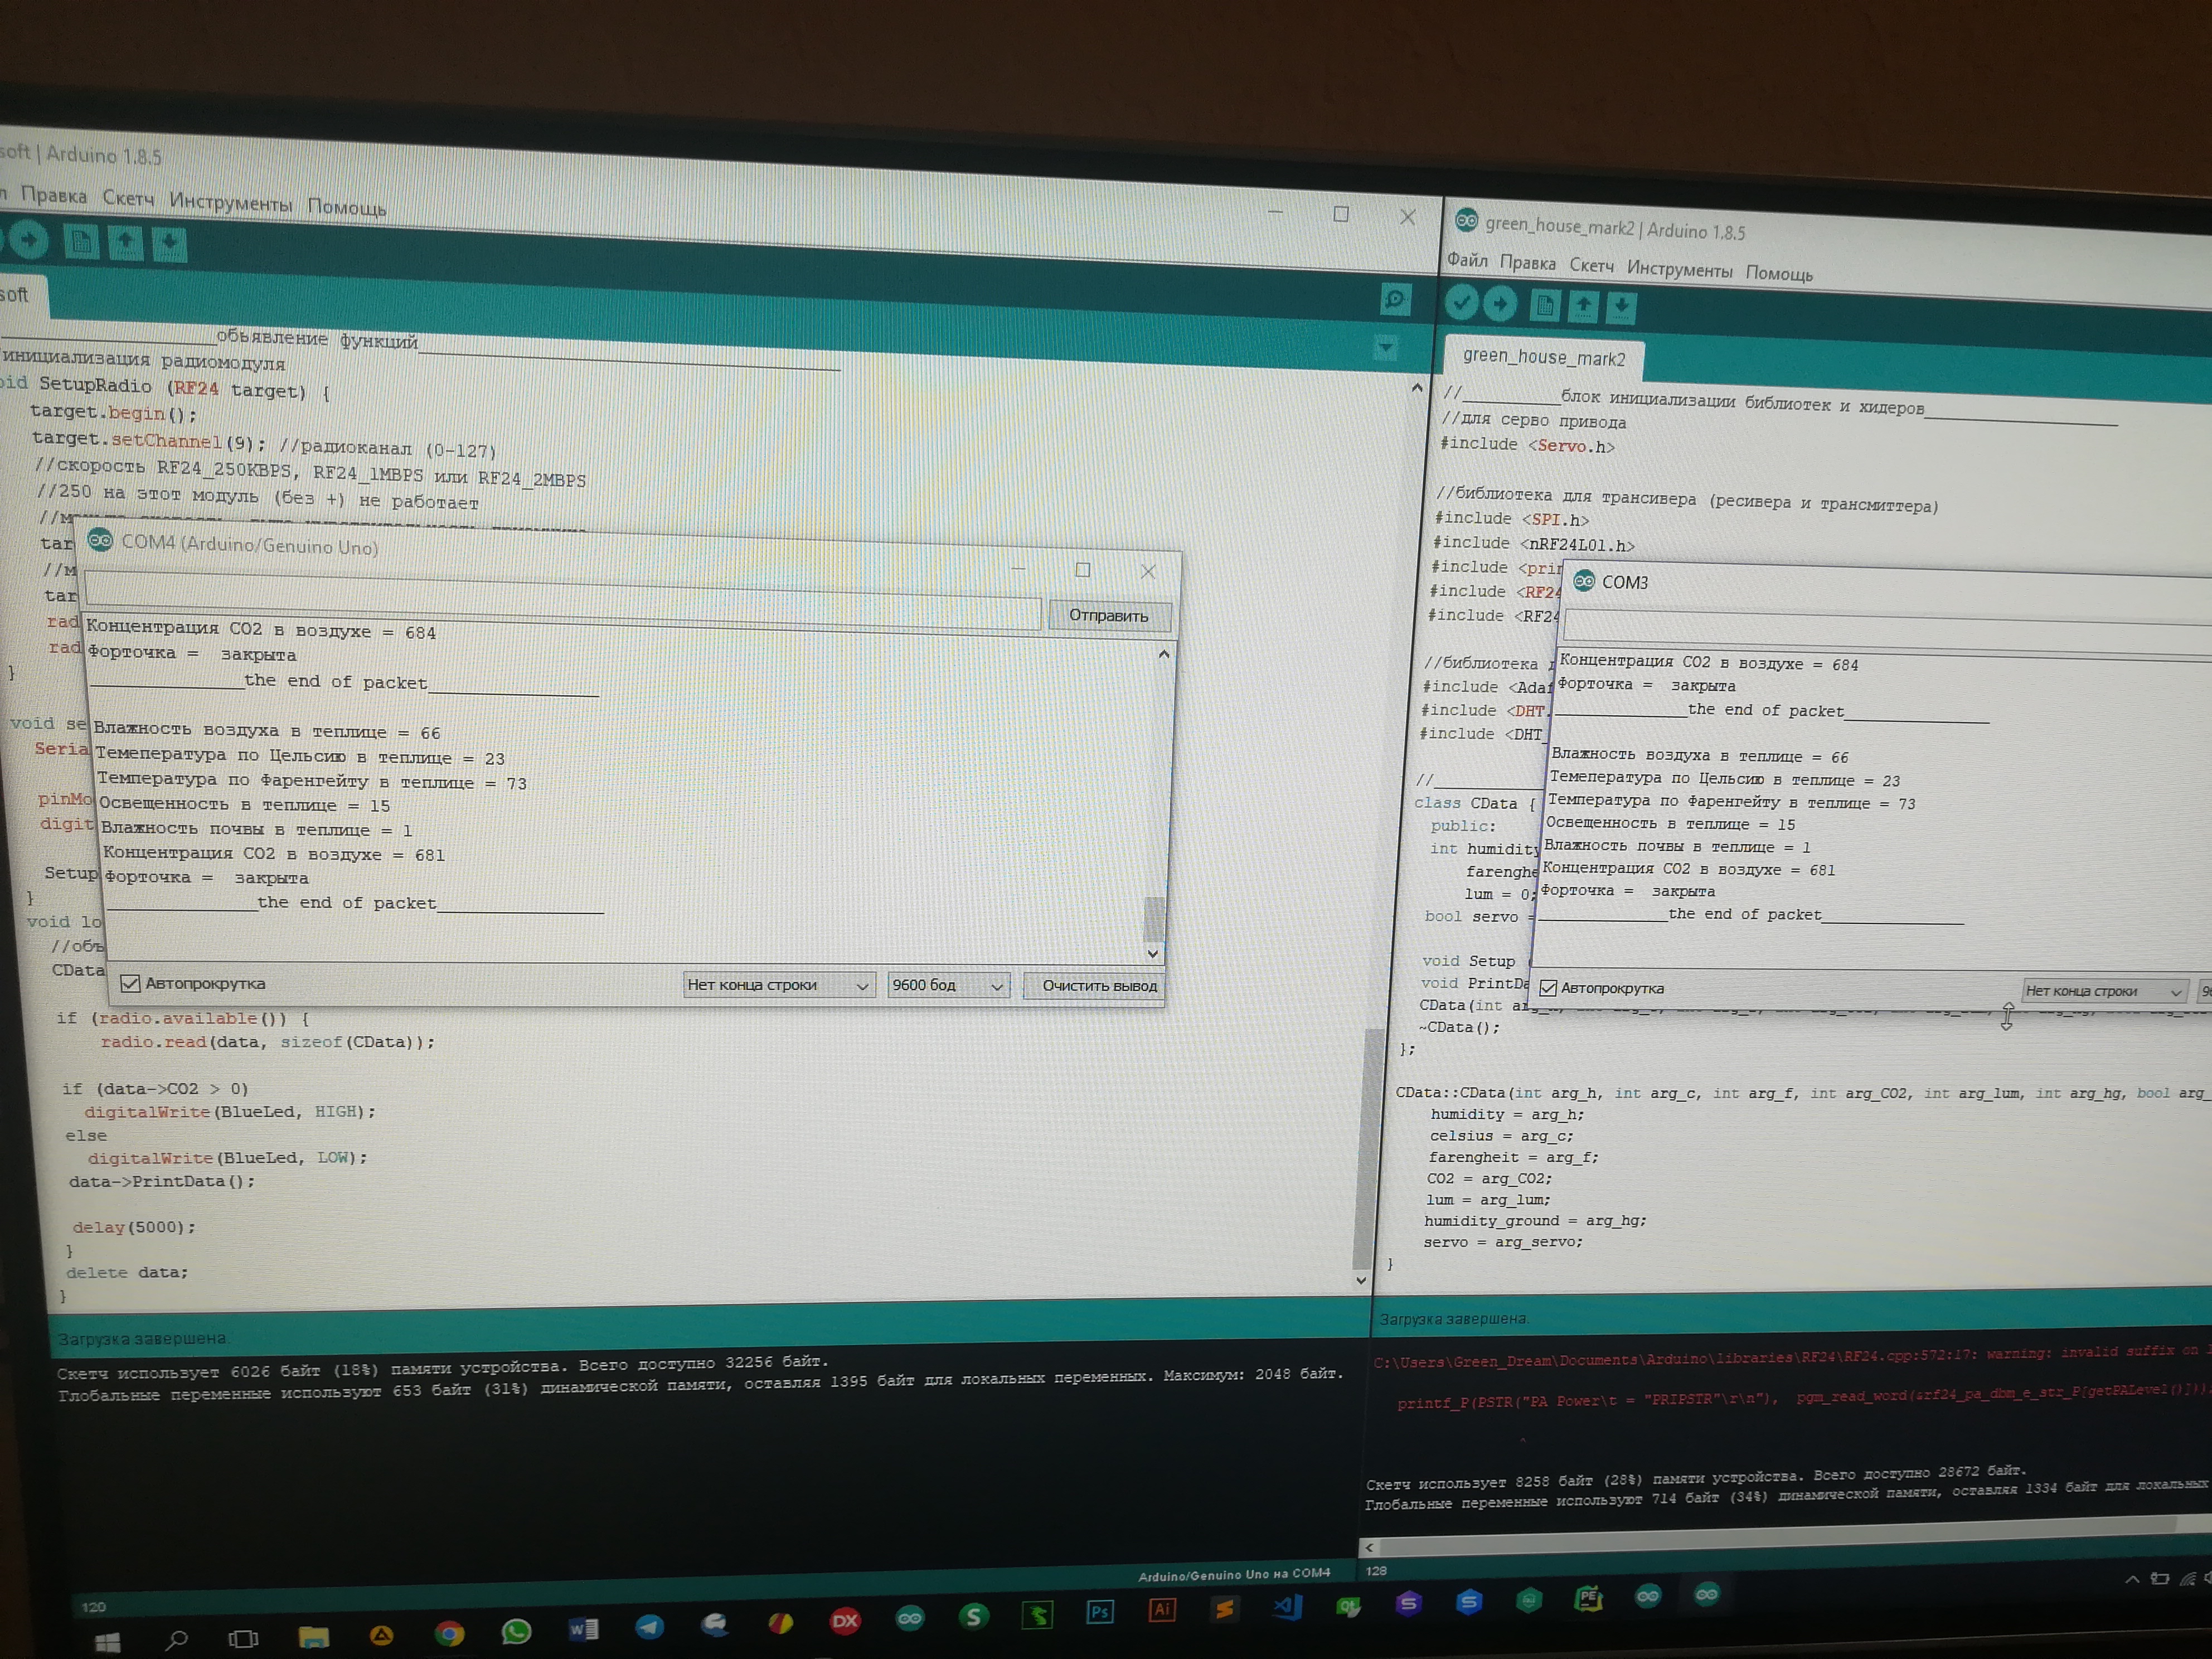Click Upload arrow in green_house_mark2 toolbar
The height and width of the screenshot is (1659, 2212).
tap(1499, 303)
